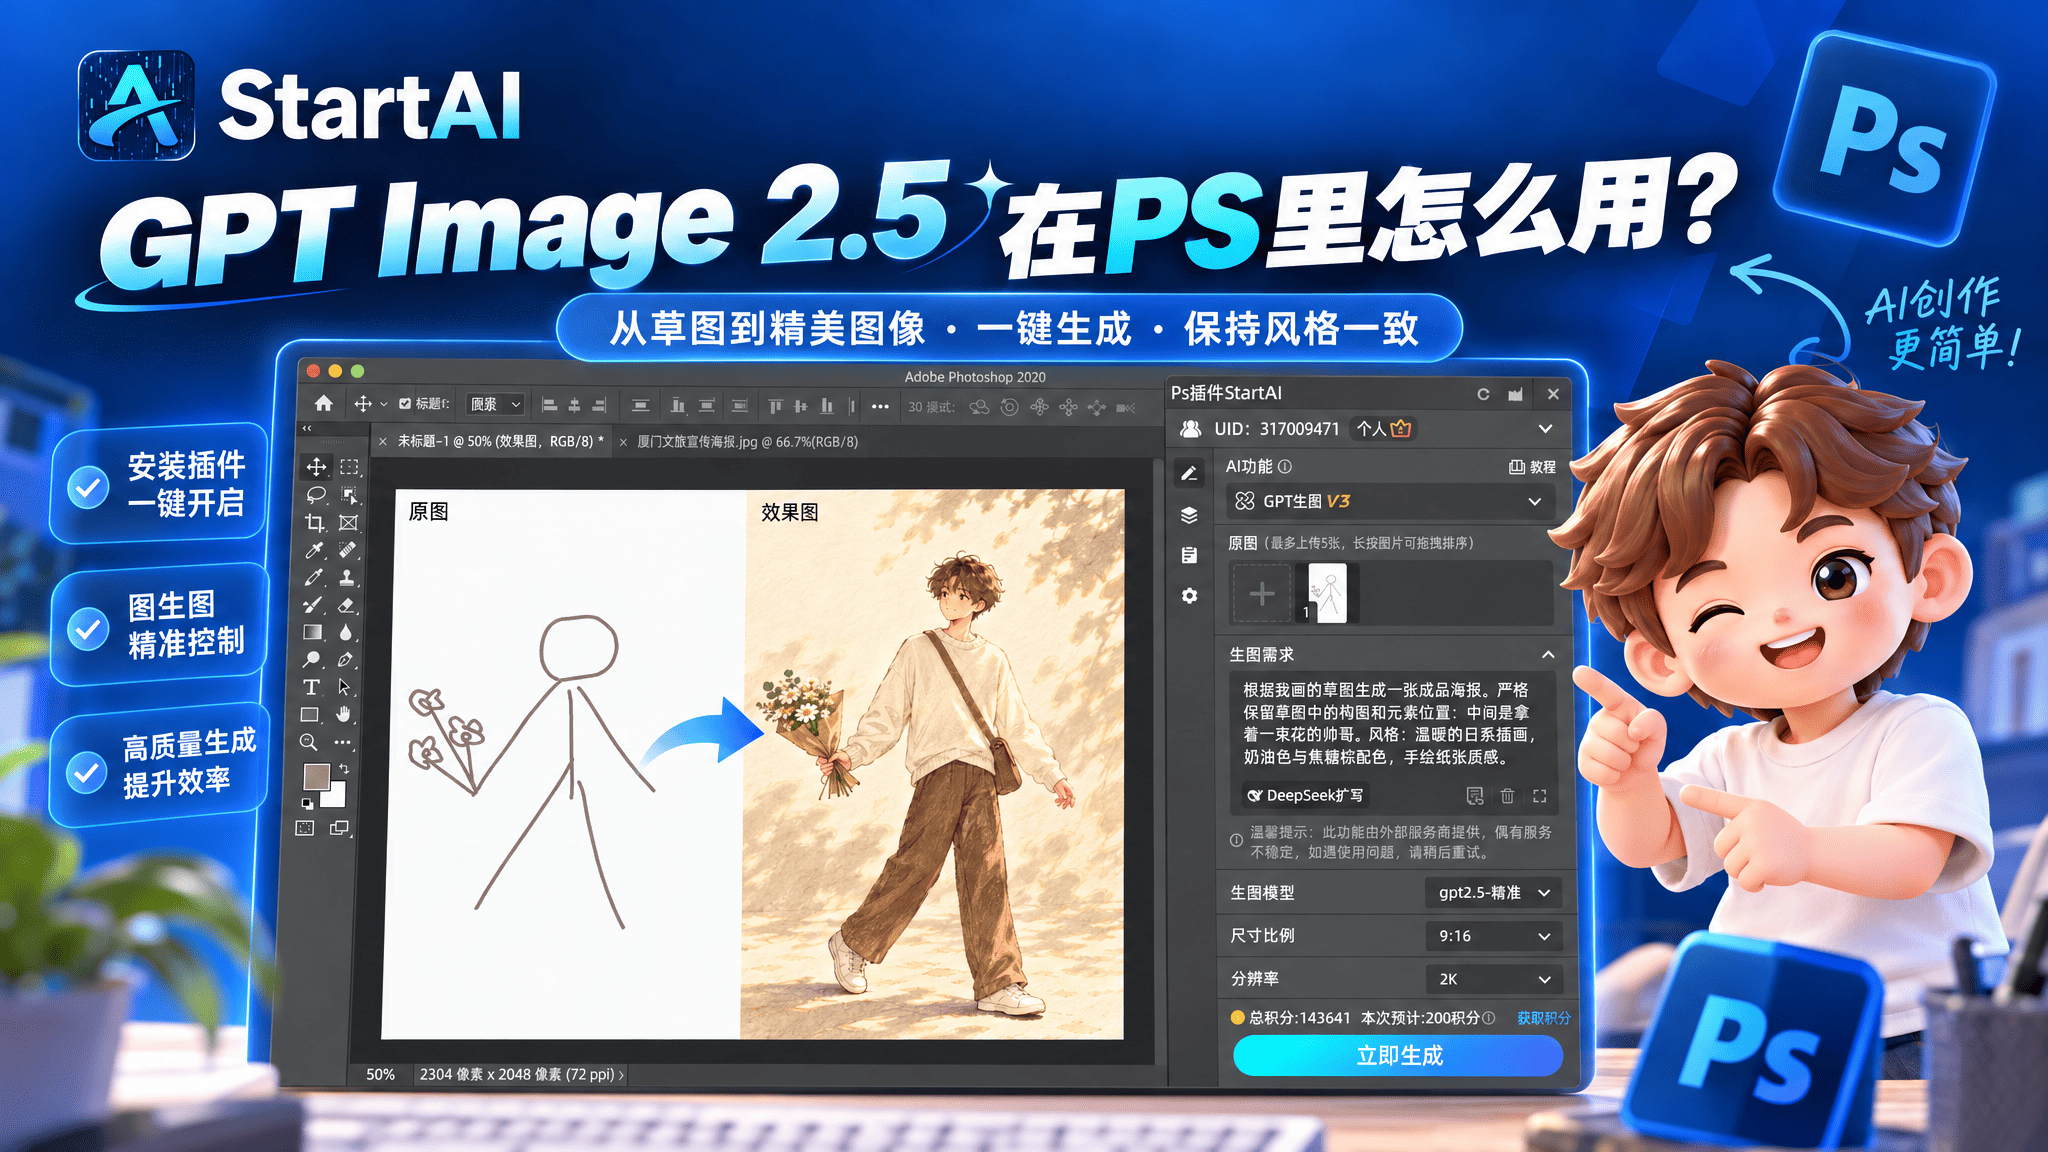The width and height of the screenshot is (2048, 1152).
Task: Toggle Quick Mask mode in toolbox
Action: click(305, 828)
